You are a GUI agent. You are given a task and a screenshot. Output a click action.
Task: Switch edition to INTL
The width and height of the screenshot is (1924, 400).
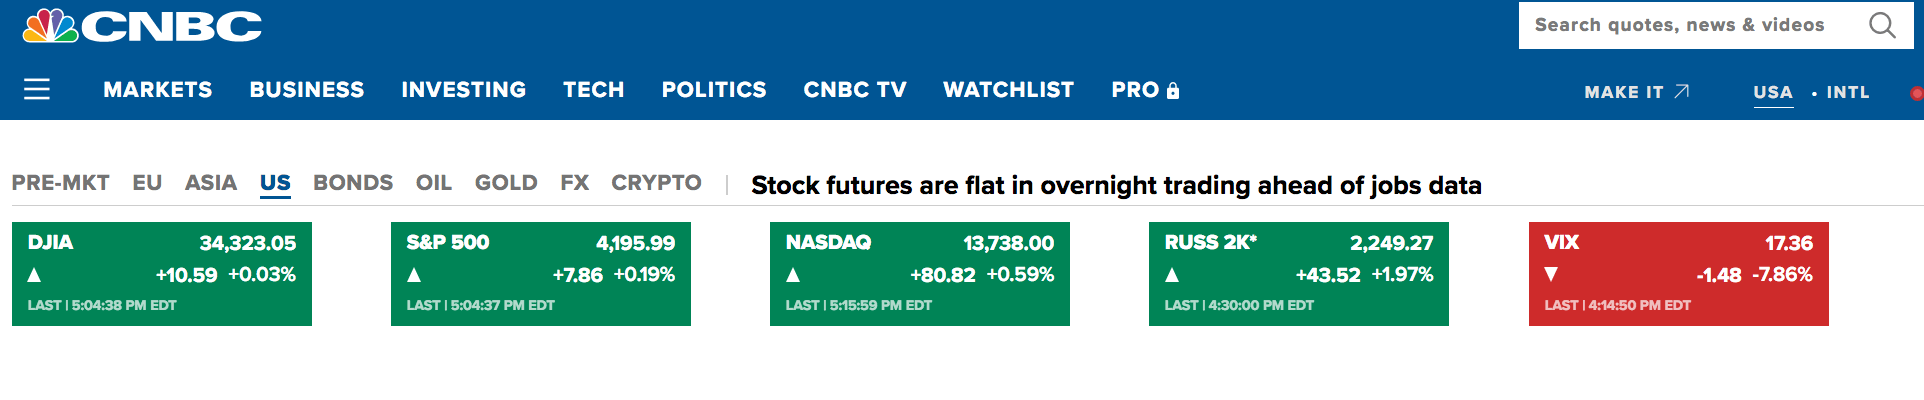[x=1848, y=92]
